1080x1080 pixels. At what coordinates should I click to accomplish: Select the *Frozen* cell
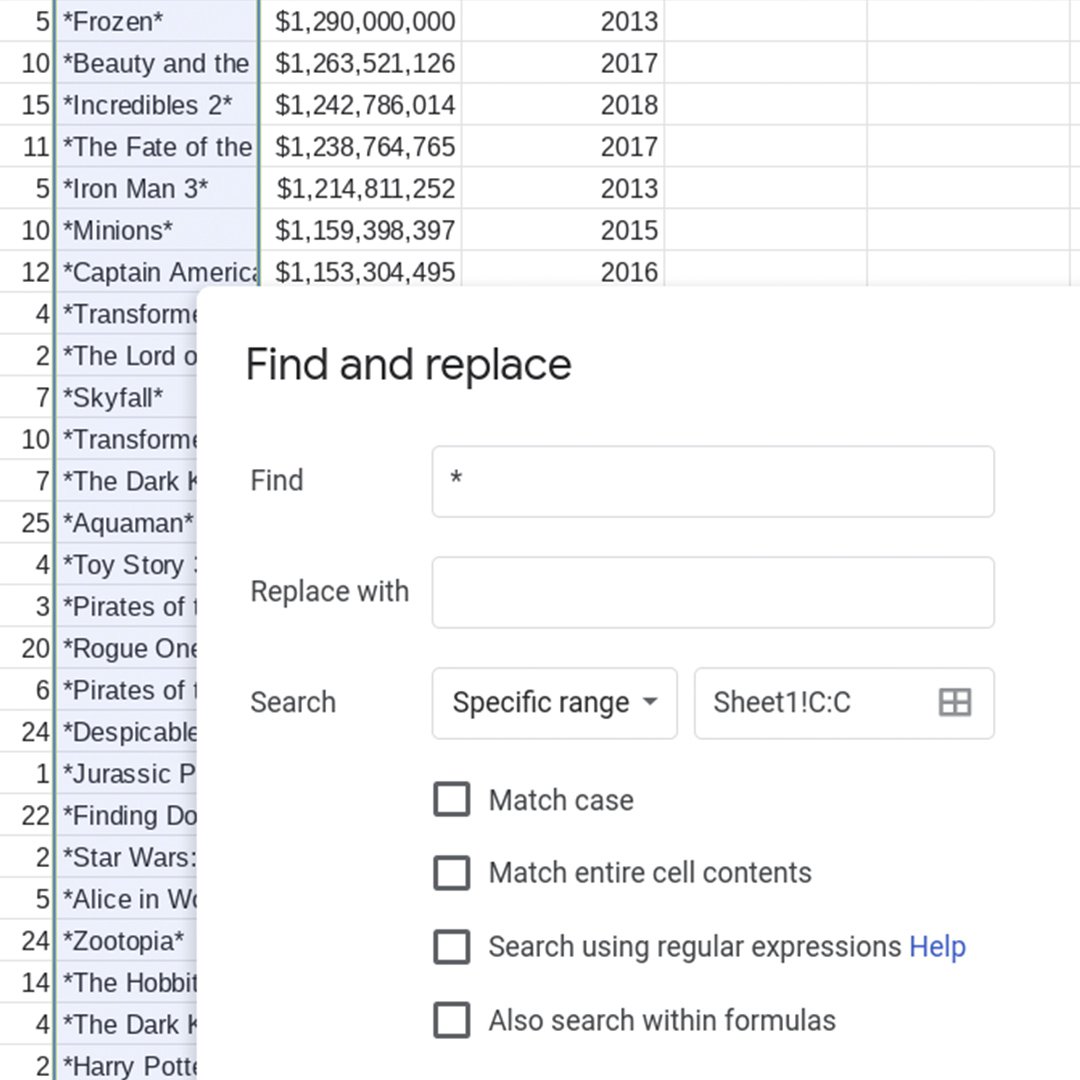tap(157, 21)
